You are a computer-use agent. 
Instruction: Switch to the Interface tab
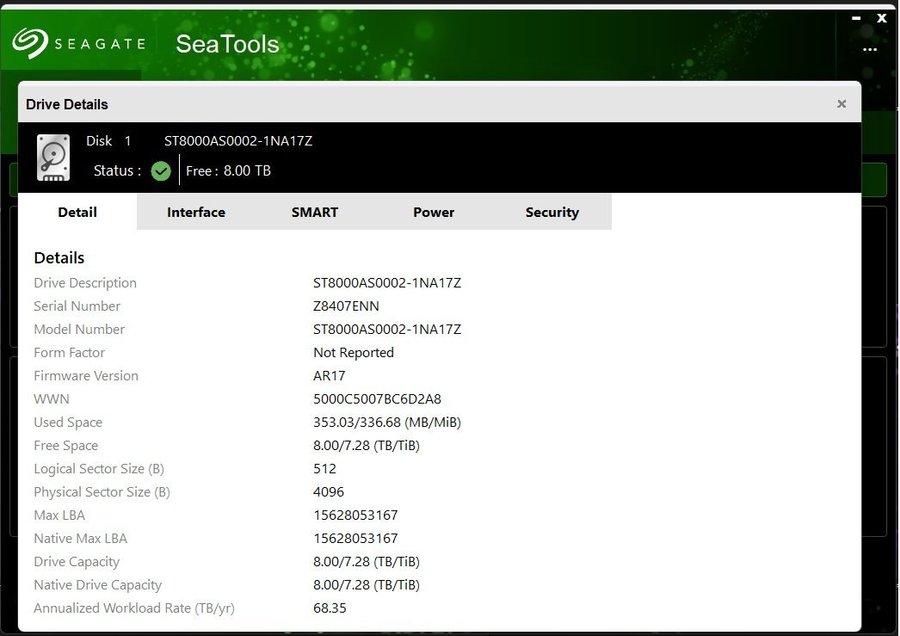click(x=196, y=212)
